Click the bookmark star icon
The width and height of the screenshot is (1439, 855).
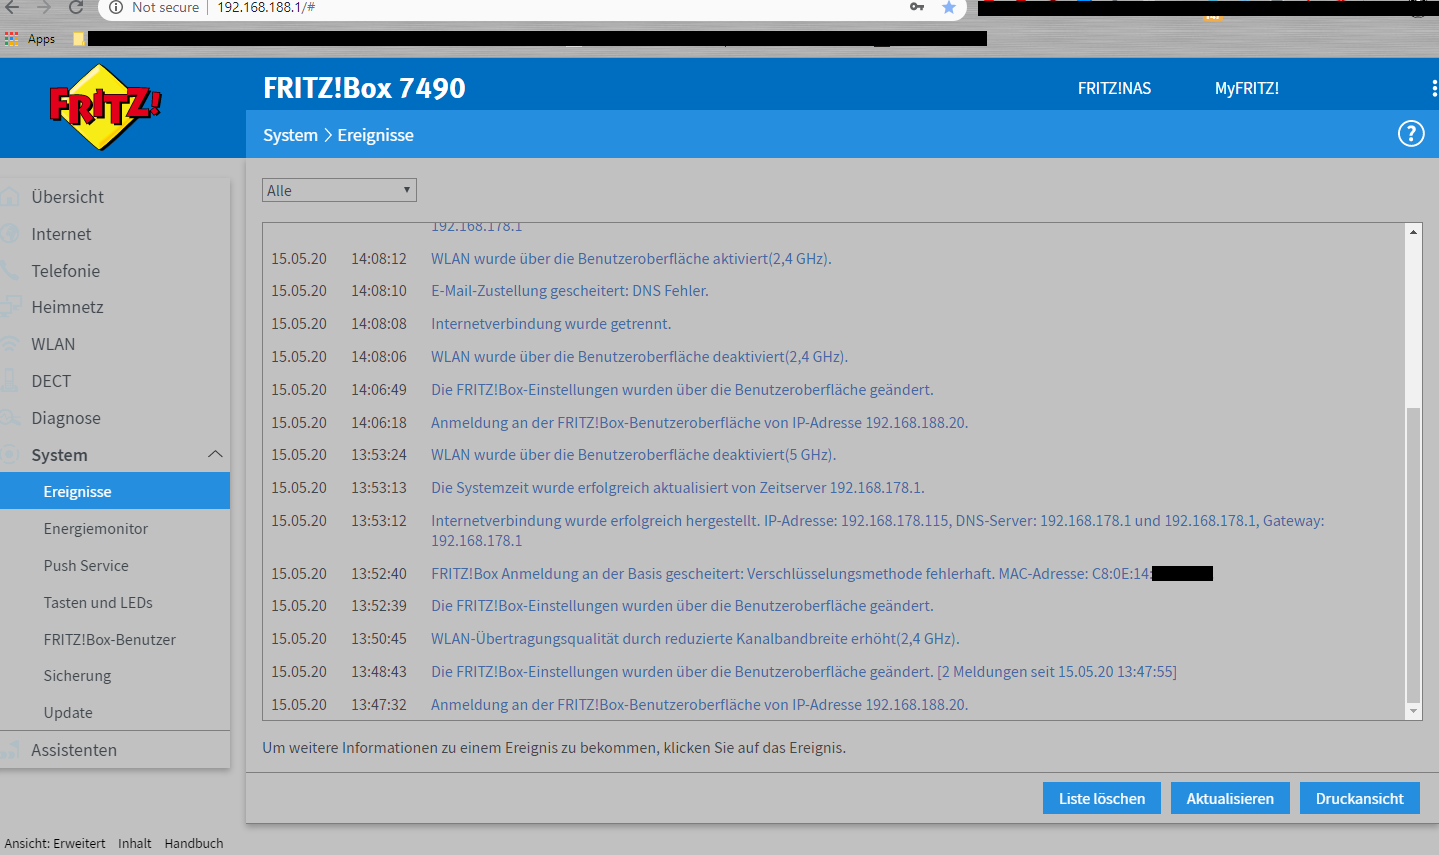pos(949,7)
